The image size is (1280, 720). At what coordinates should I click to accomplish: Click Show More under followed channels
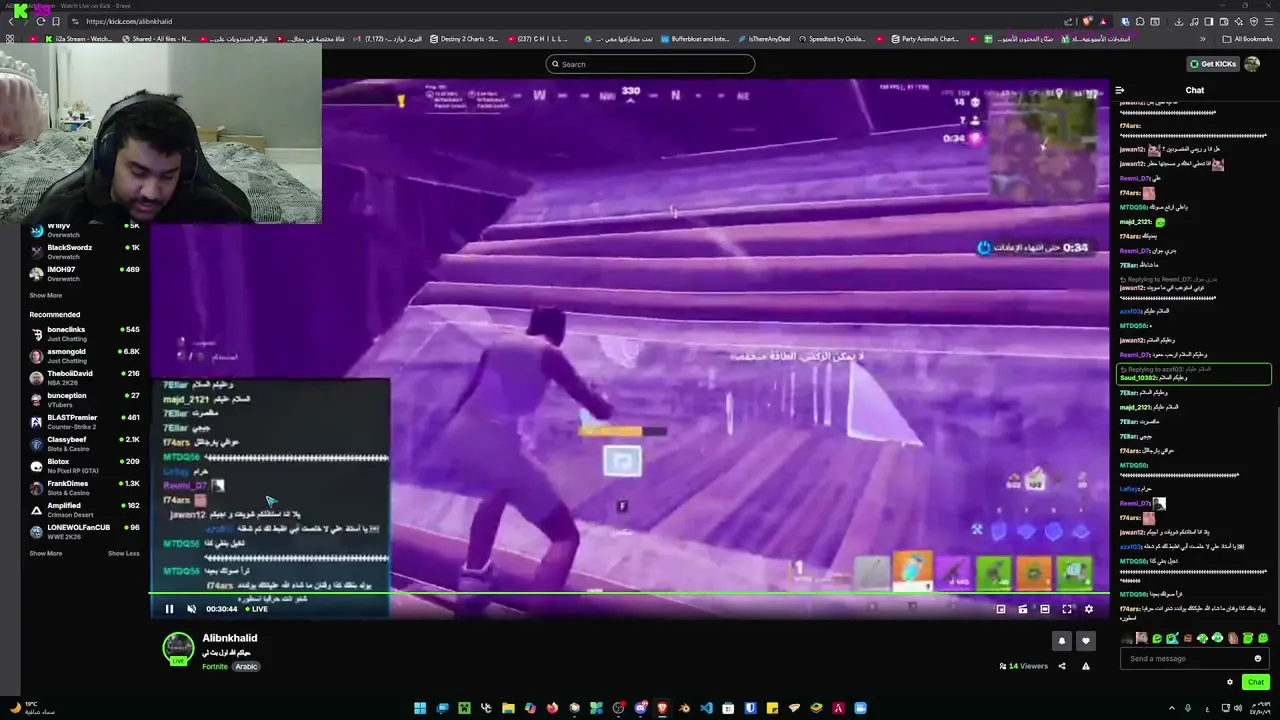pos(46,295)
